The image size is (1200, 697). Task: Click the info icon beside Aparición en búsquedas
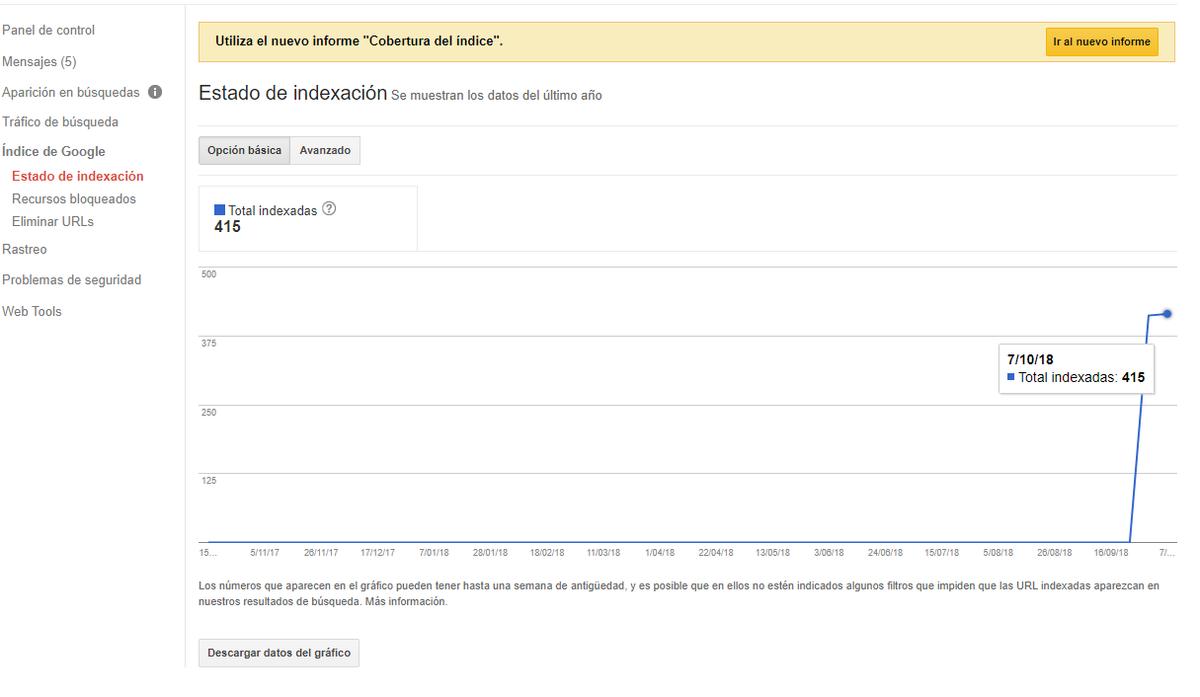tap(155, 92)
